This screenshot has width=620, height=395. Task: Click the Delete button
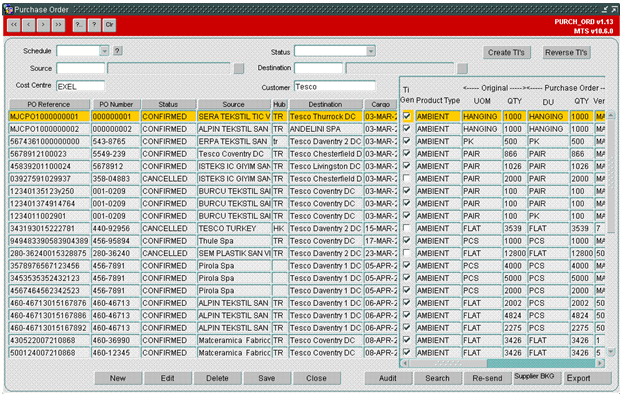(x=217, y=378)
